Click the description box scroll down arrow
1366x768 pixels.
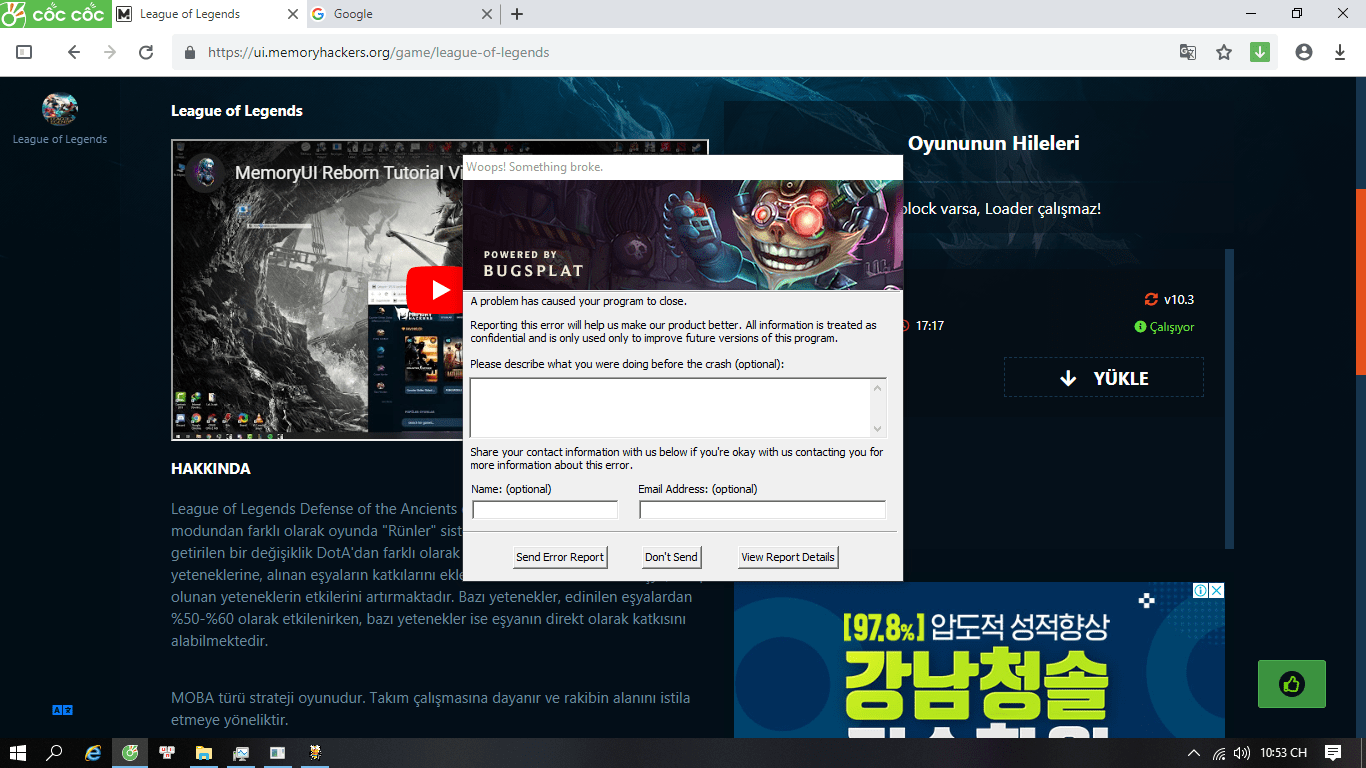879,429
